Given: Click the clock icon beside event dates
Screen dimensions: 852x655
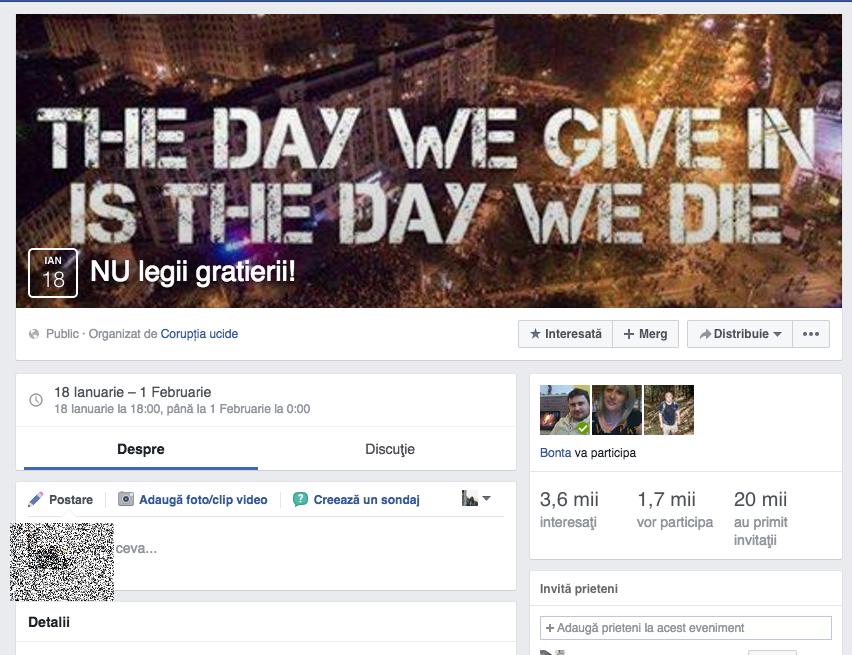Looking at the screenshot, I should [x=36, y=400].
